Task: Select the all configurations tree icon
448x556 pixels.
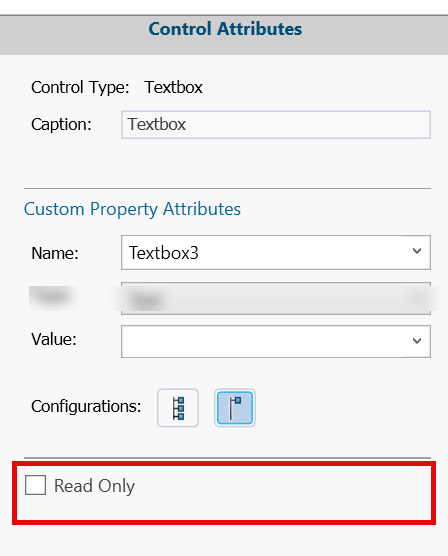Action: [x=178, y=408]
